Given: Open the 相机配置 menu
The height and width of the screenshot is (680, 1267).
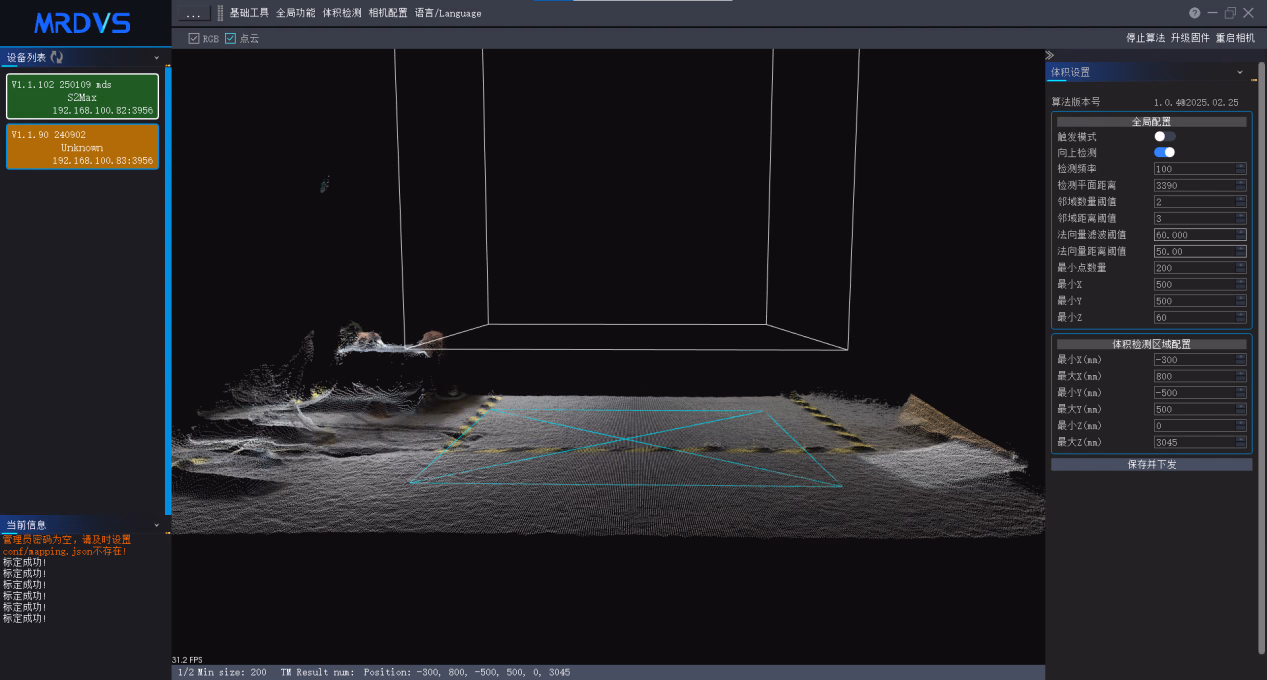Looking at the screenshot, I should pos(388,13).
